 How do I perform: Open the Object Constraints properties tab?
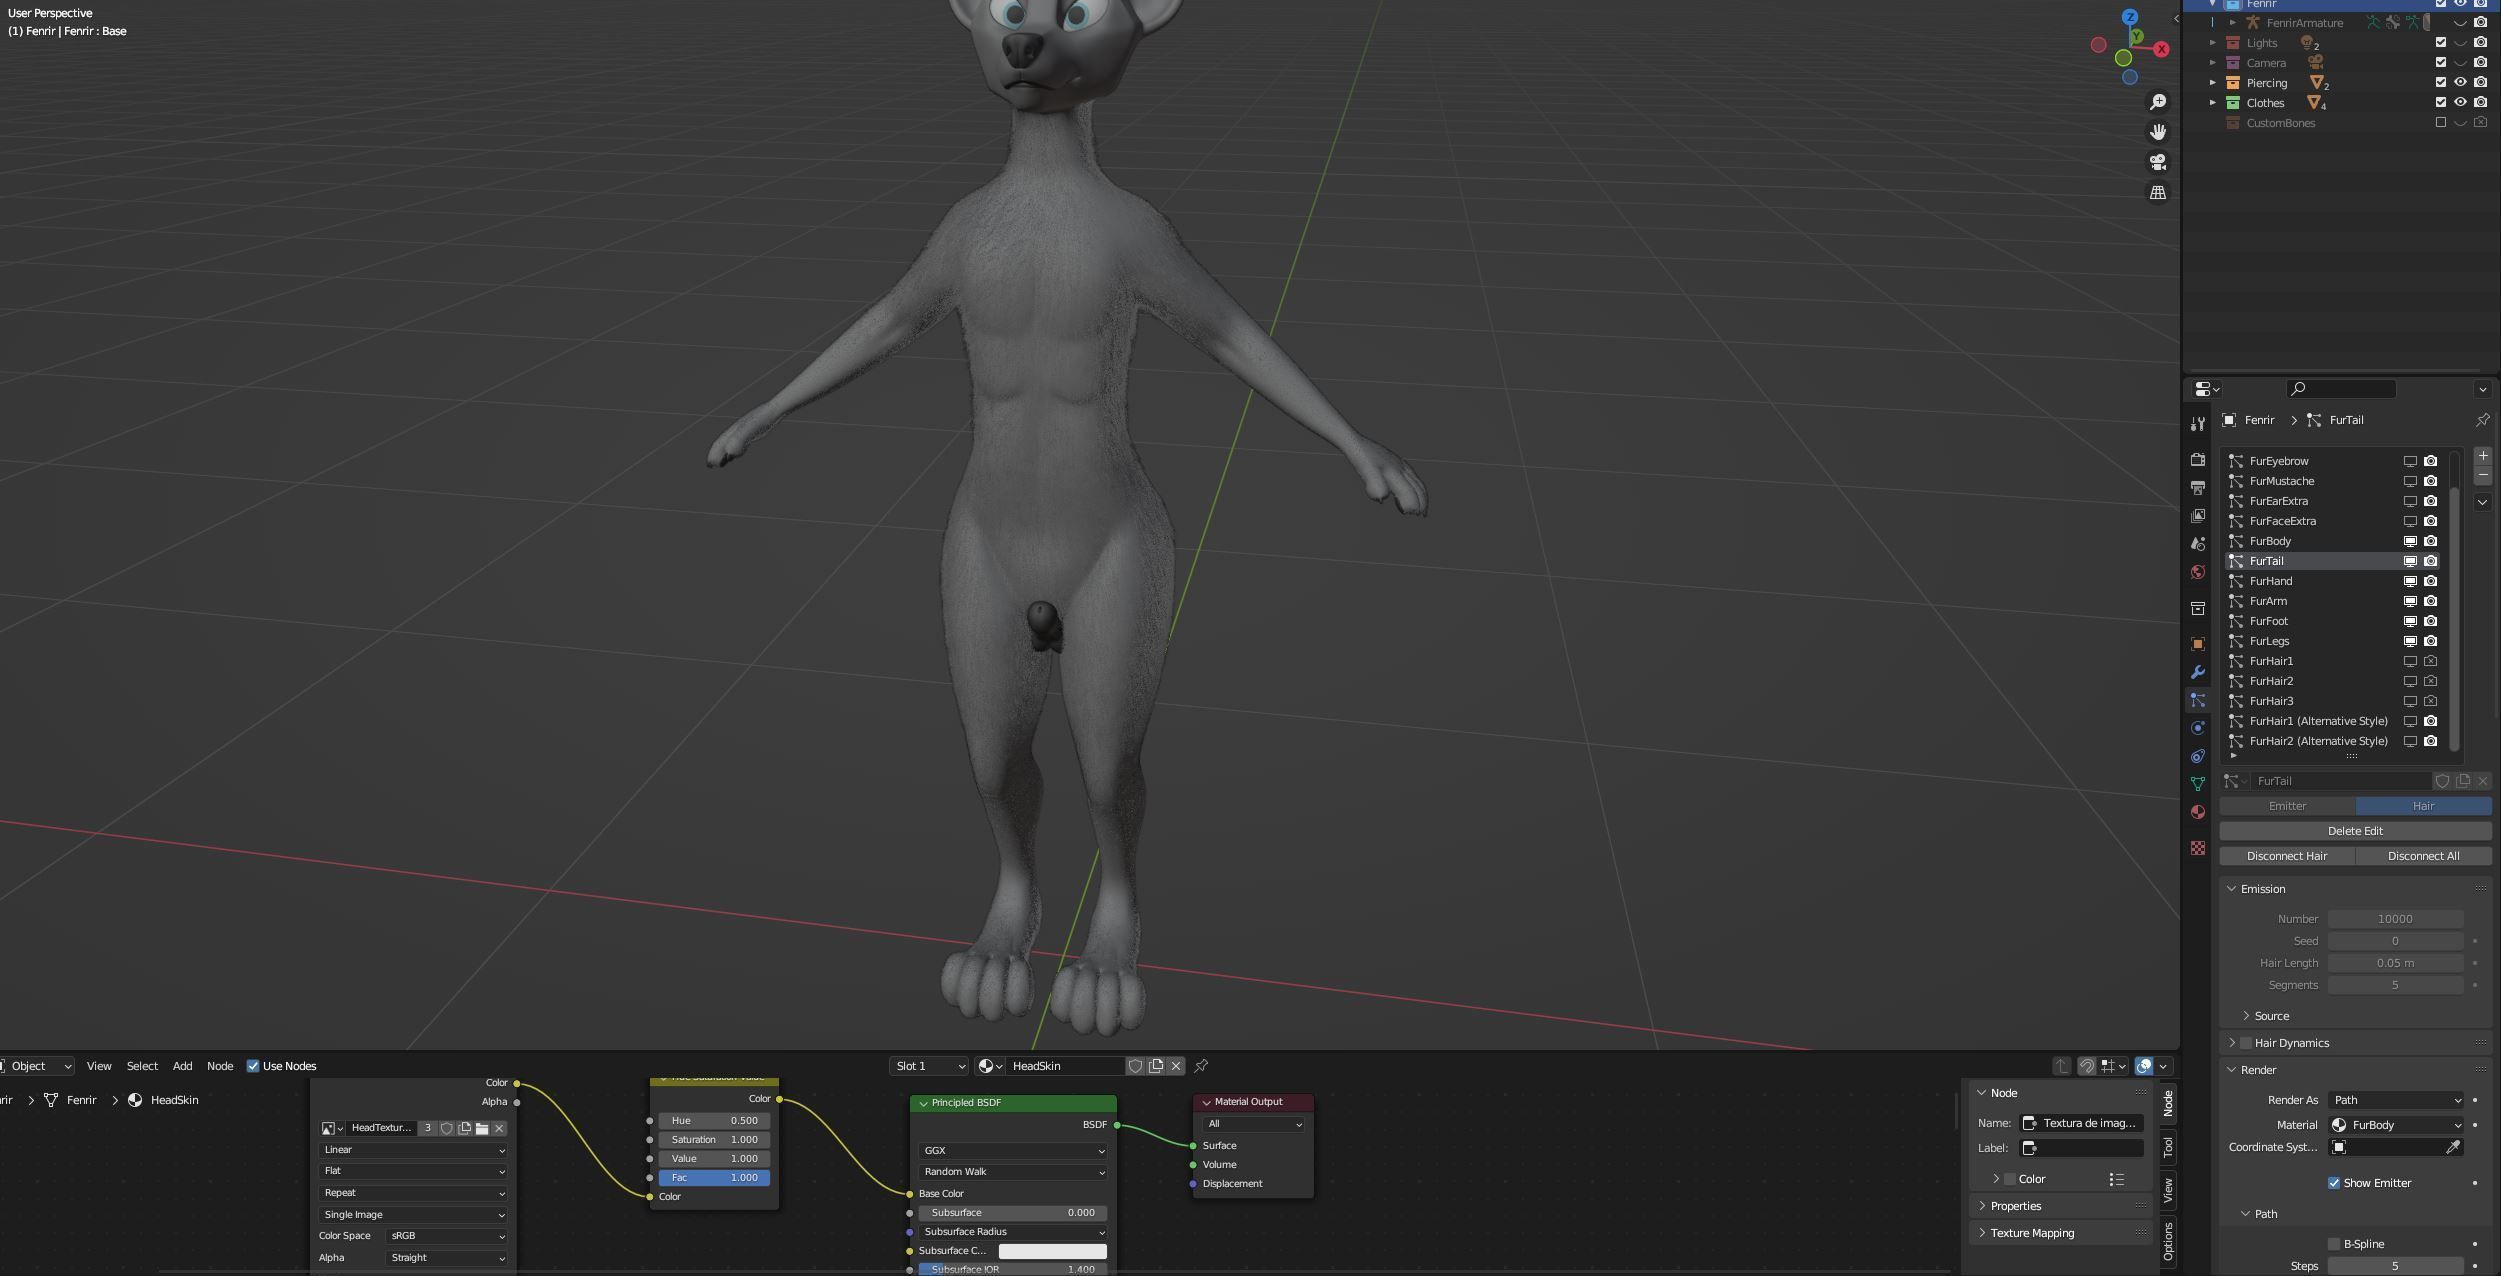[x=2197, y=756]
